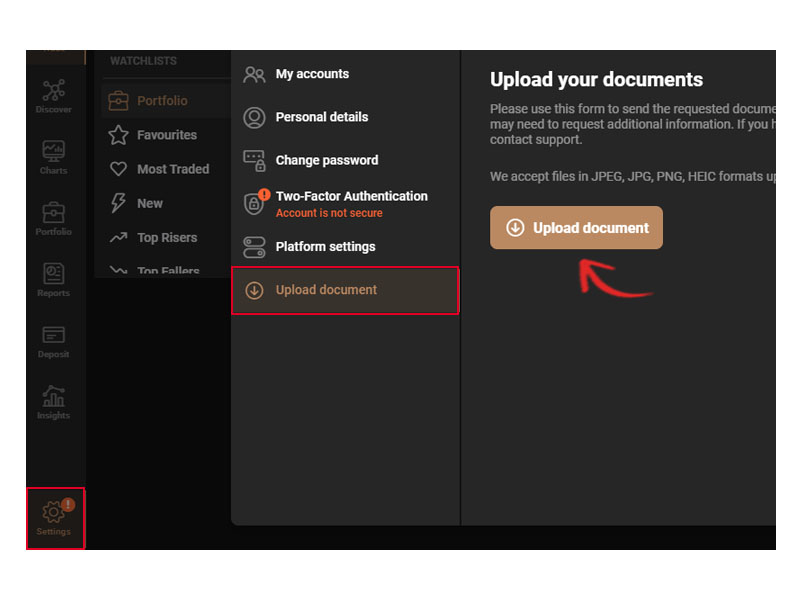Image resolution: width=800 pixels, height=600 pixels.
Task: Select the Favourites watchlist
Action: click(x=167, y=135)
